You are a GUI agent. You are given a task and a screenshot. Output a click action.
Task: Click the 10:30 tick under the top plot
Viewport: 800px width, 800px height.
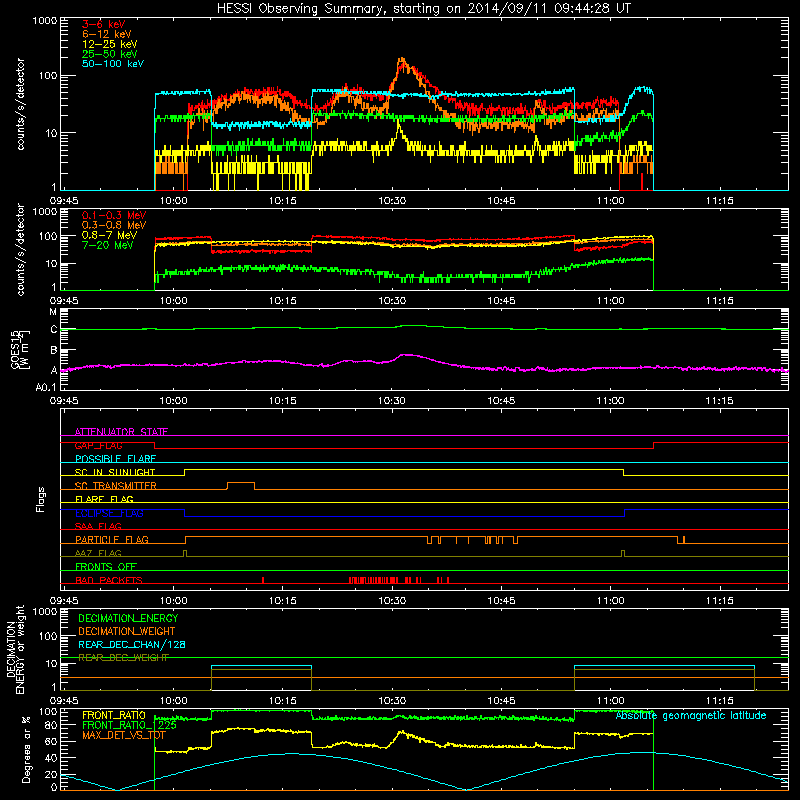(392, 201)
